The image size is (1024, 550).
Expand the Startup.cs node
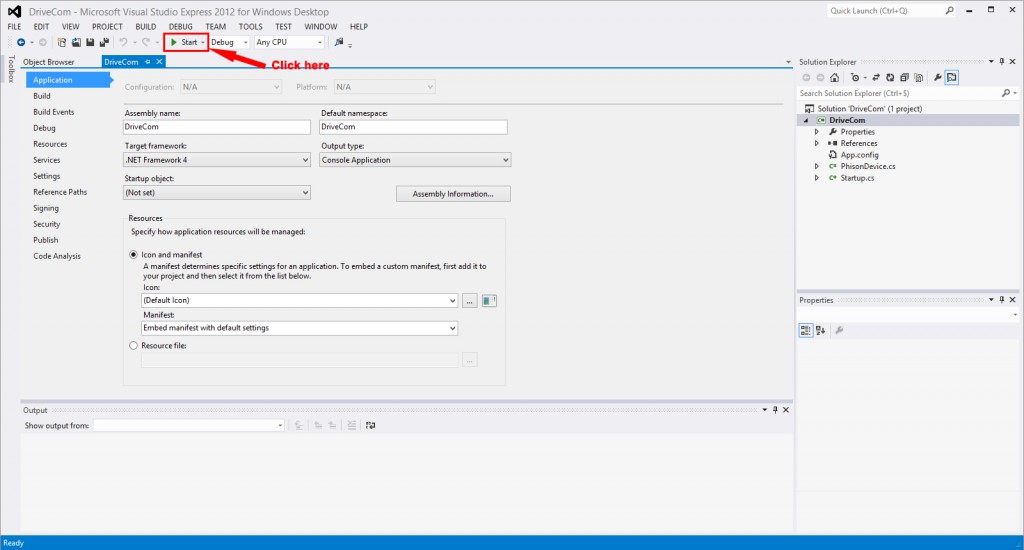(x=816, y=178)
